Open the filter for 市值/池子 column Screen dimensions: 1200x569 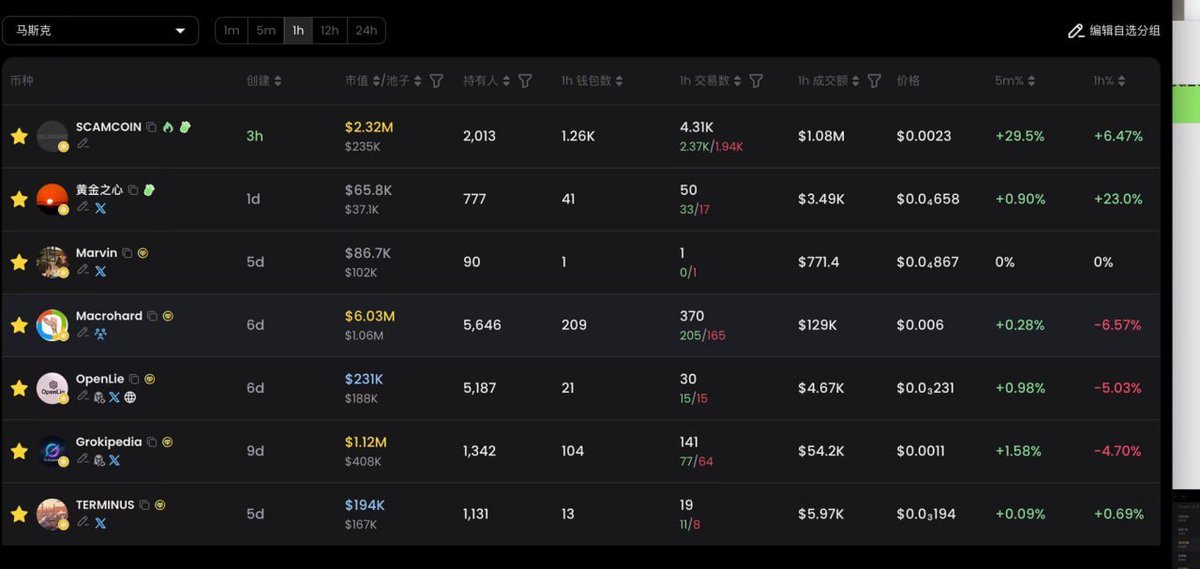tap(436, 81)
